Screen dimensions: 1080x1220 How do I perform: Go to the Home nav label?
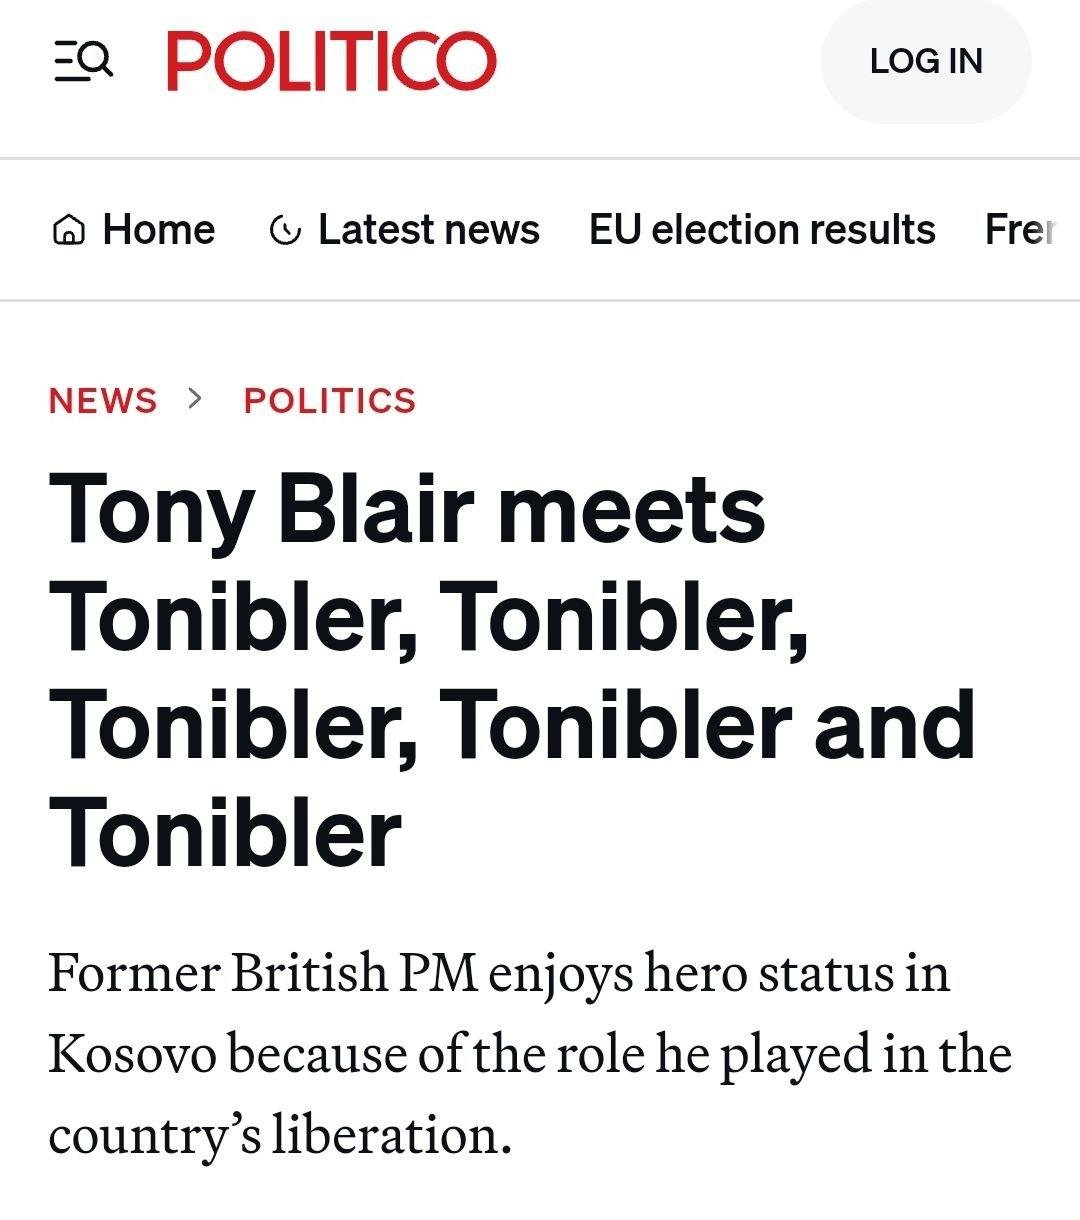click(x=159, y=230)
